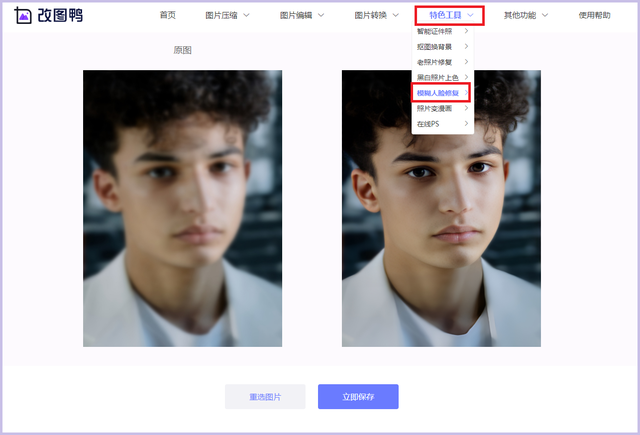Select 智能证件照 from the menu
640x435 pixels.
tap(434, 31)
